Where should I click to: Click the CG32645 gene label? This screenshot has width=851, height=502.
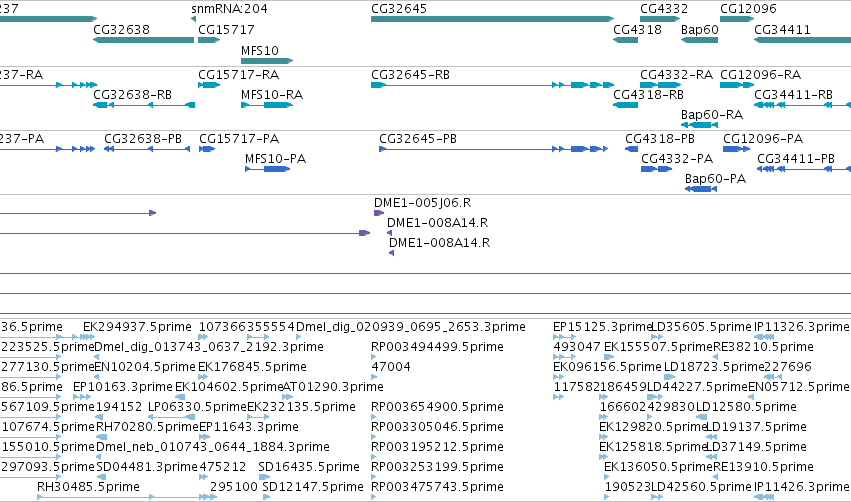point(399,9)
